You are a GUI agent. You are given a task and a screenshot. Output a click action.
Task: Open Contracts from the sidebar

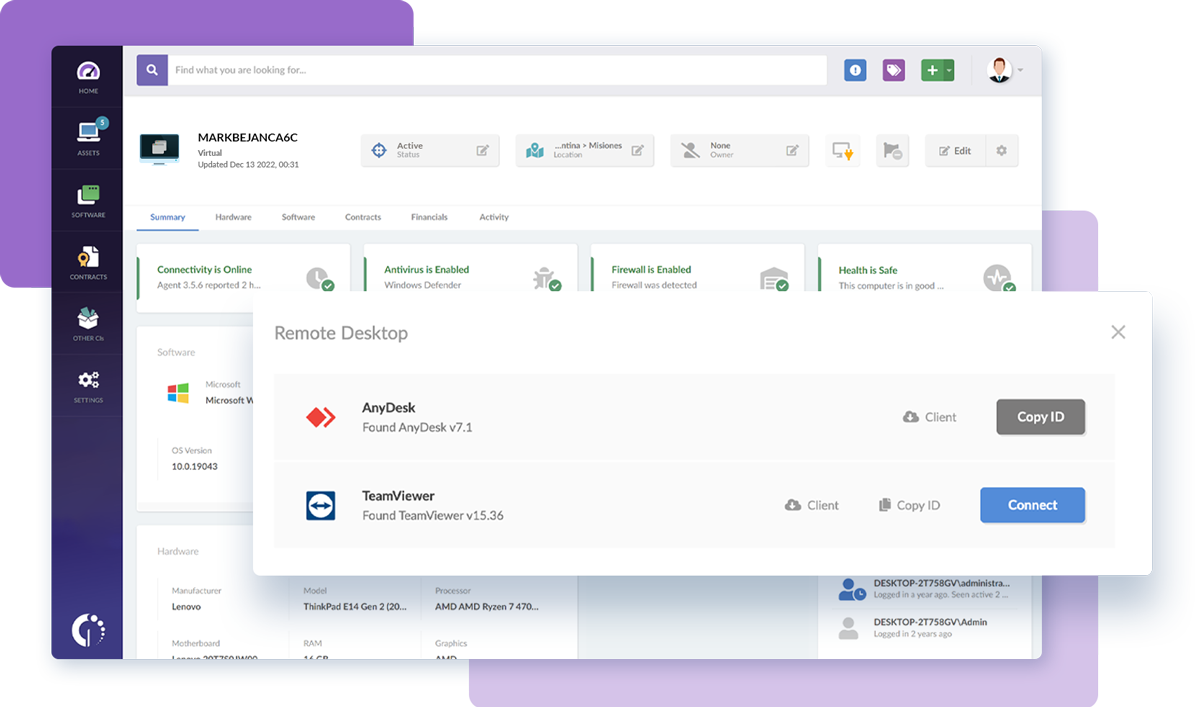(88, 261)
